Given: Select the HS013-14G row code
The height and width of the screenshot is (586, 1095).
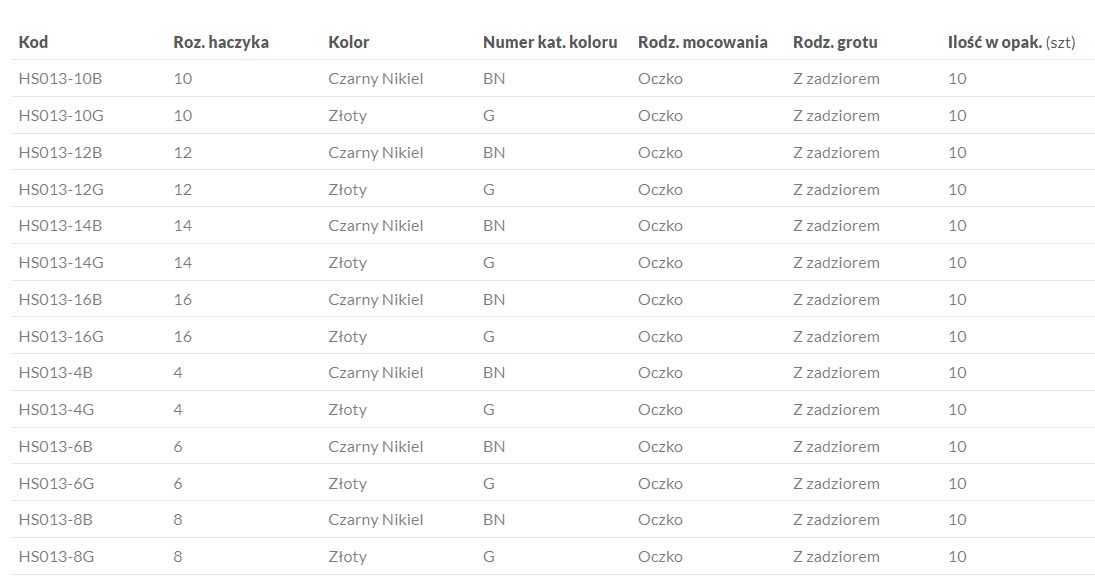Looking at the screenshot, I should coord(61,262).
